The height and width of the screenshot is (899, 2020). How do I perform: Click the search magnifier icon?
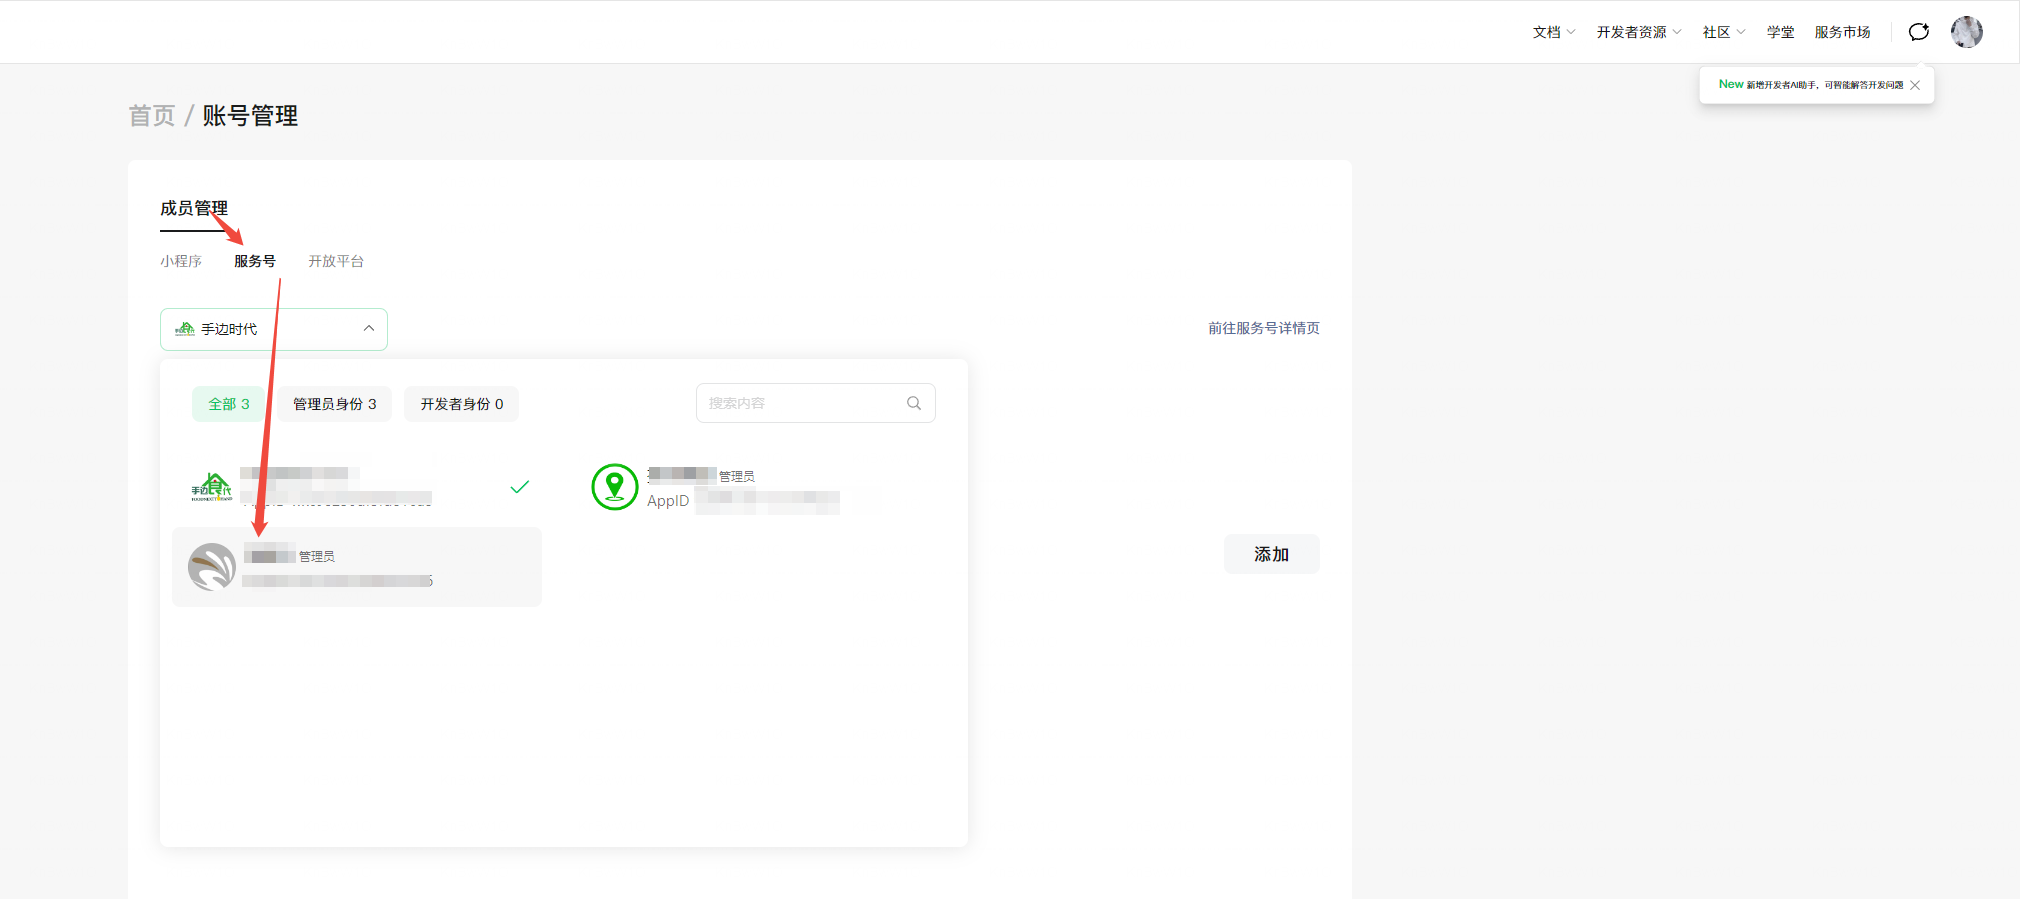[913, 403]
